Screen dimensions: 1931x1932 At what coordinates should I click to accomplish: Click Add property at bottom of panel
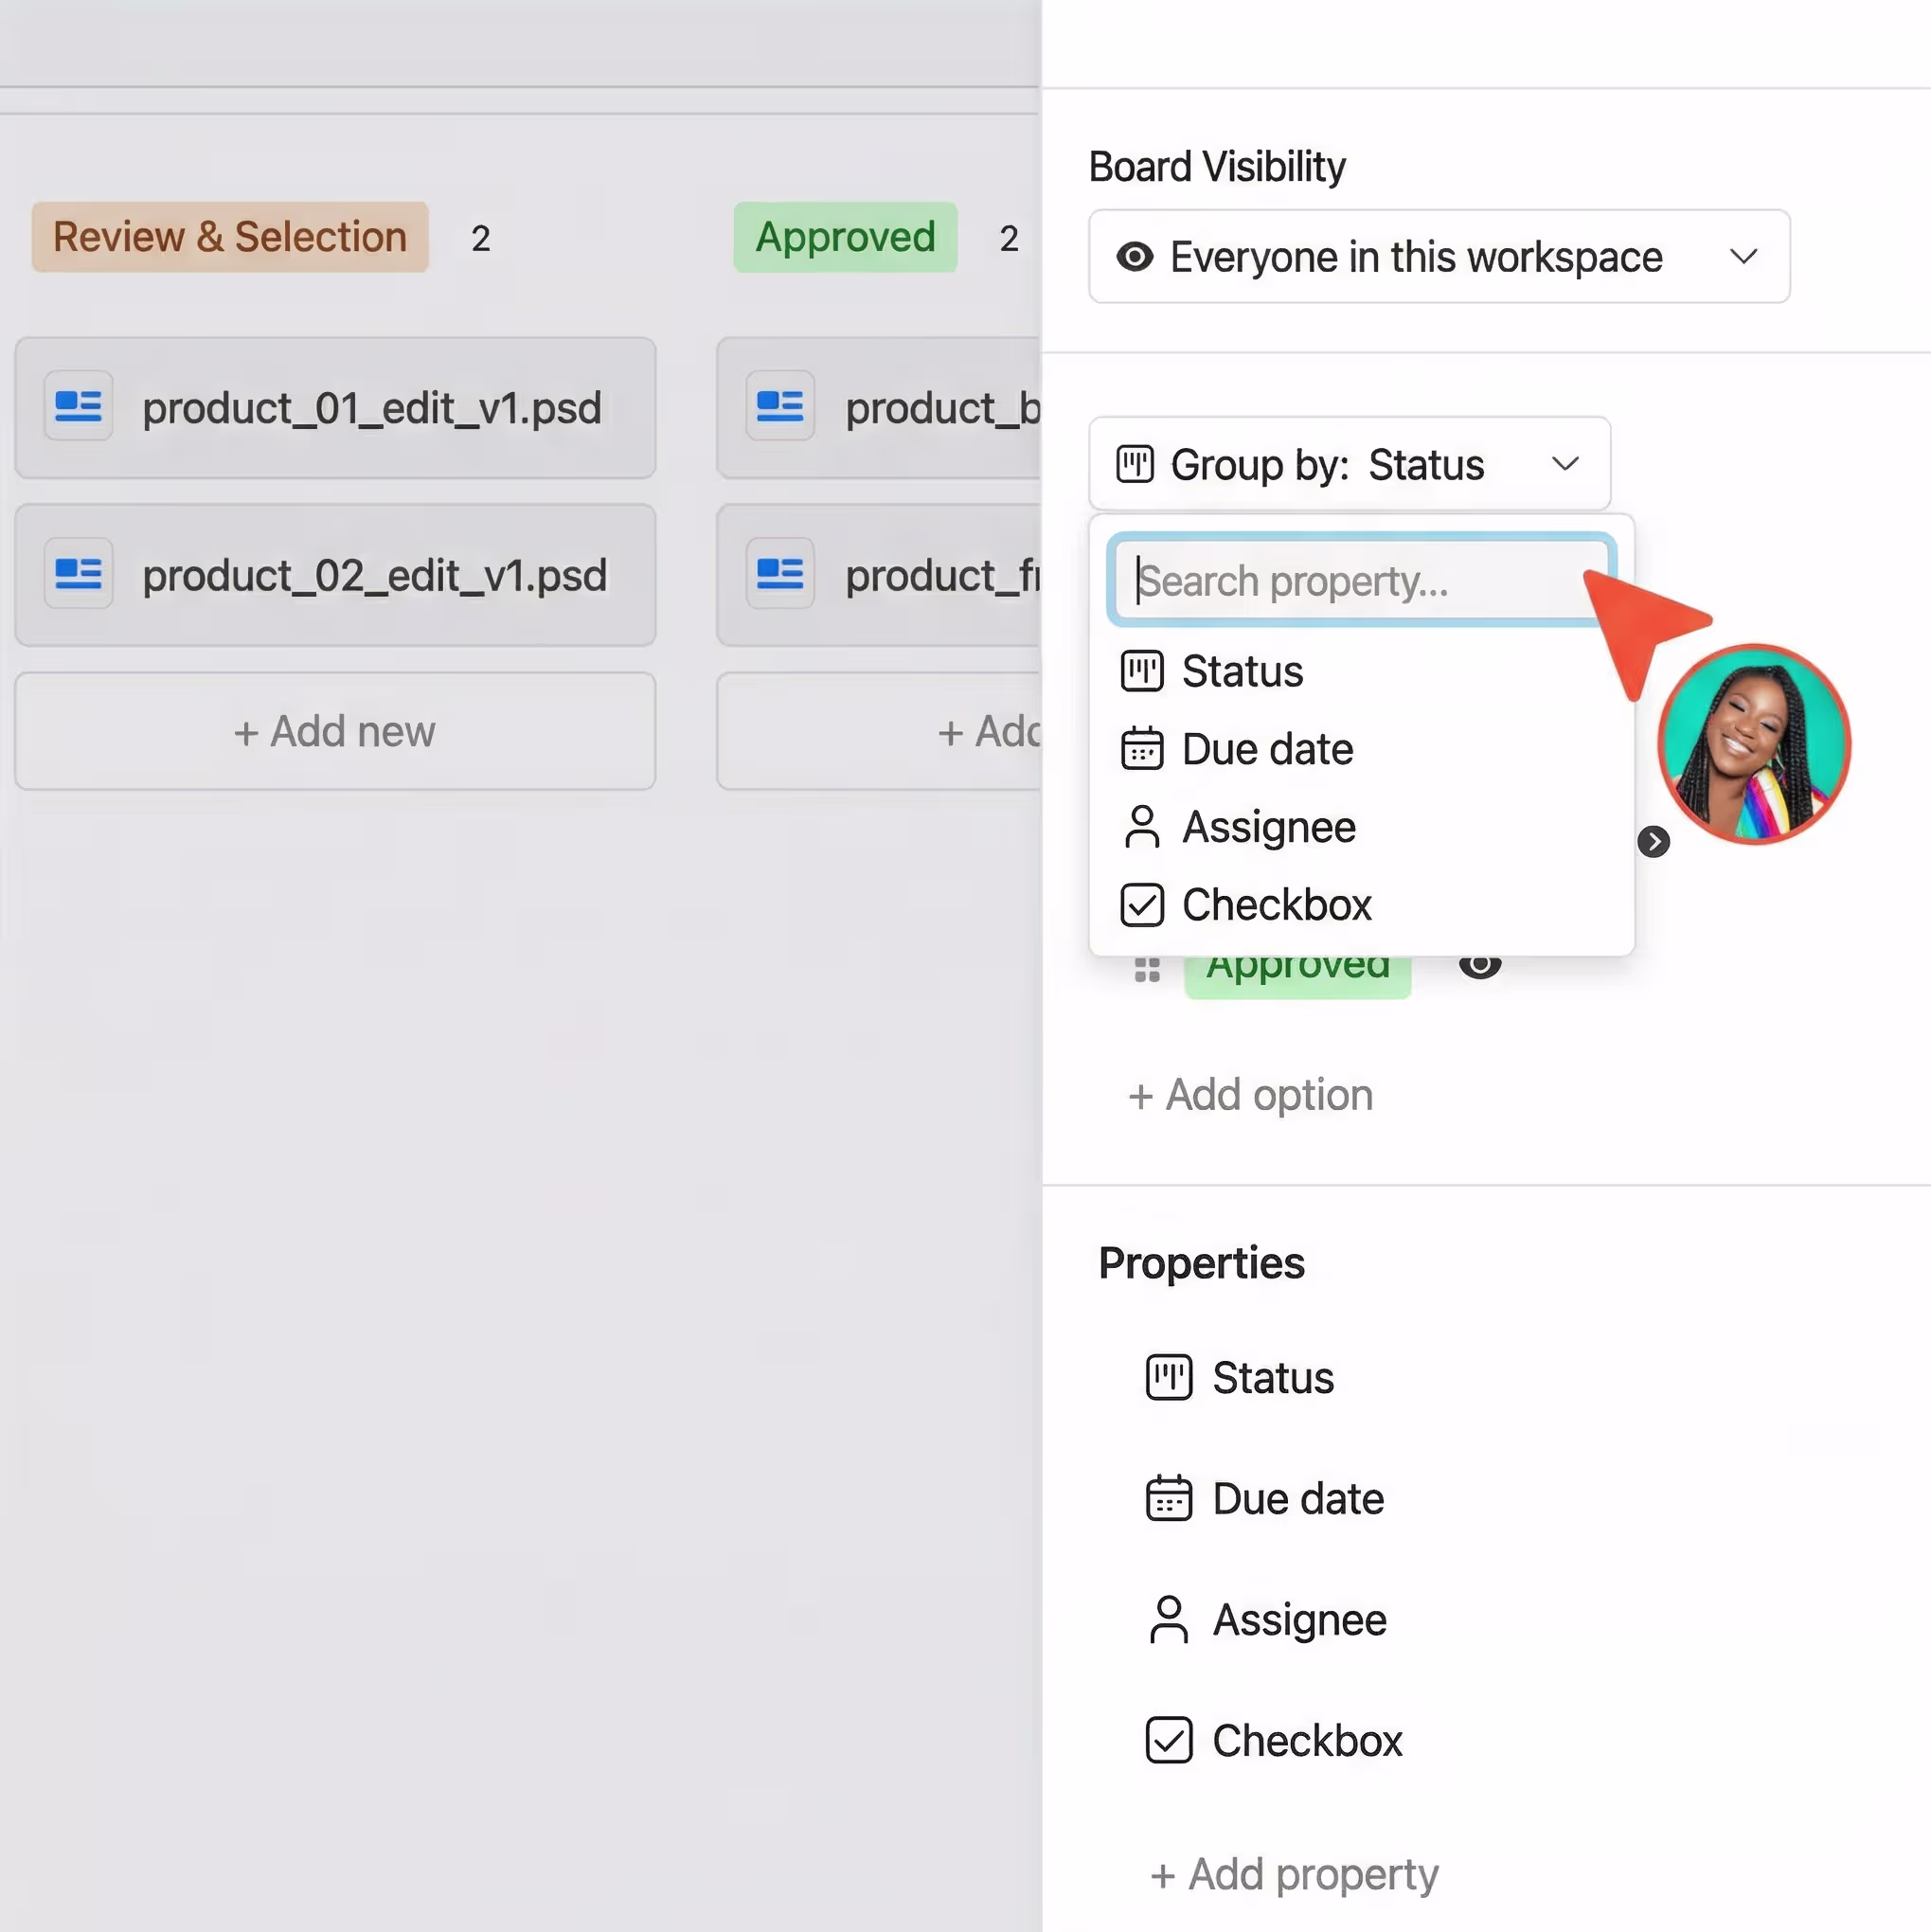coord(1294,1875)
